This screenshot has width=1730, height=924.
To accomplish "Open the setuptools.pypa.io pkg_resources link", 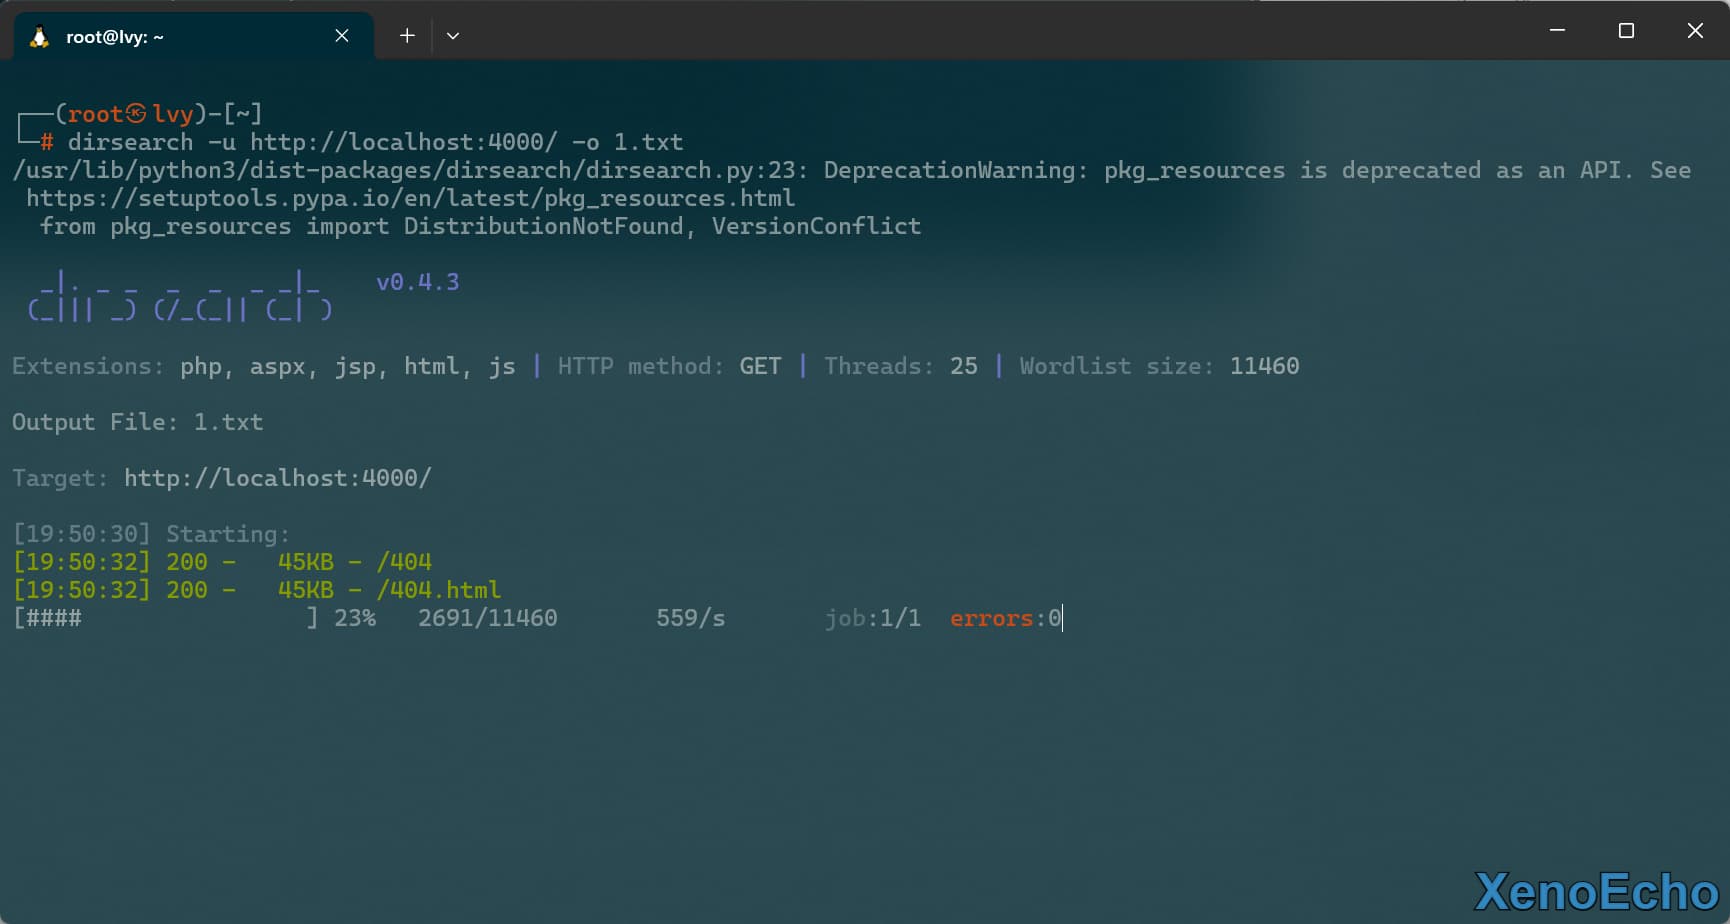I will point(410,198).
